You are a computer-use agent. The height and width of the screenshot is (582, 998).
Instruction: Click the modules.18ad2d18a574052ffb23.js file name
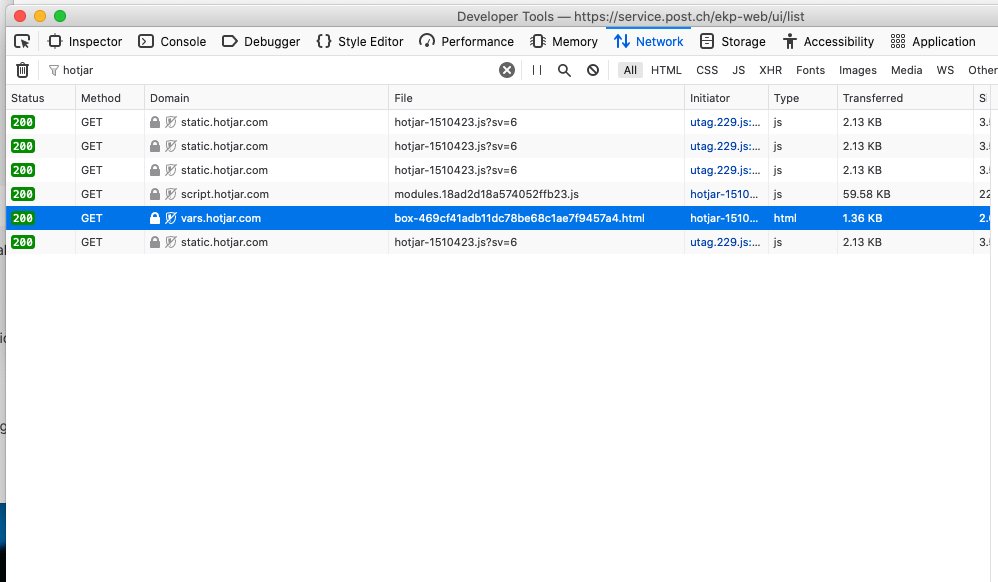(x=486, y=194)
